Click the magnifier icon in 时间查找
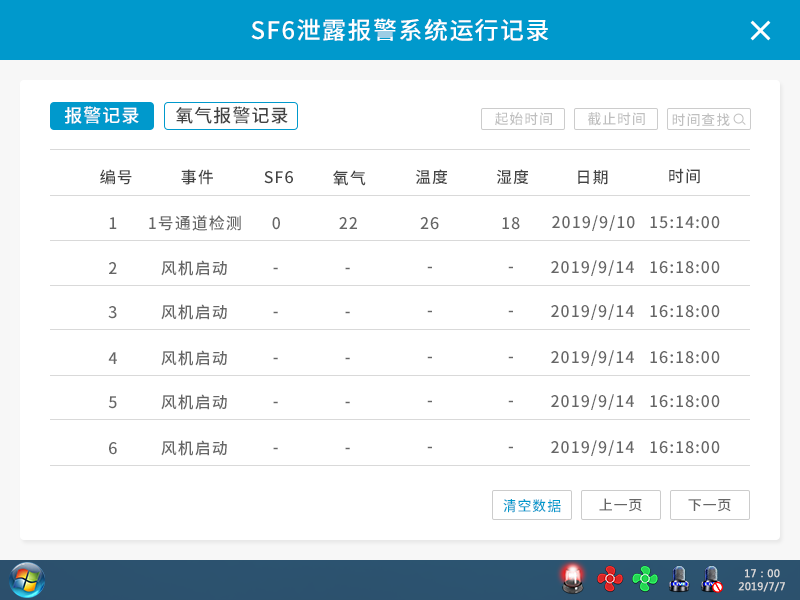Screen dimensions: 800x600 pyautogui.click(x=739, y=119)
